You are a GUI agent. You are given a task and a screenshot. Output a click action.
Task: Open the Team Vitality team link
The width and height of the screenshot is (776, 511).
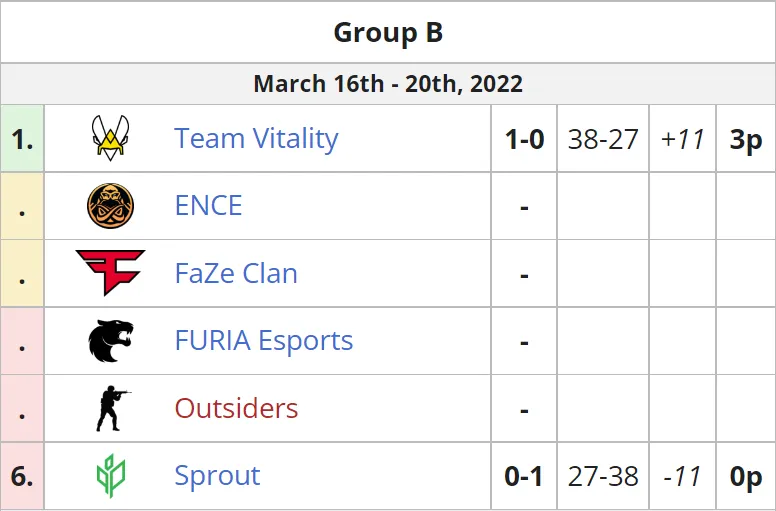256,138
